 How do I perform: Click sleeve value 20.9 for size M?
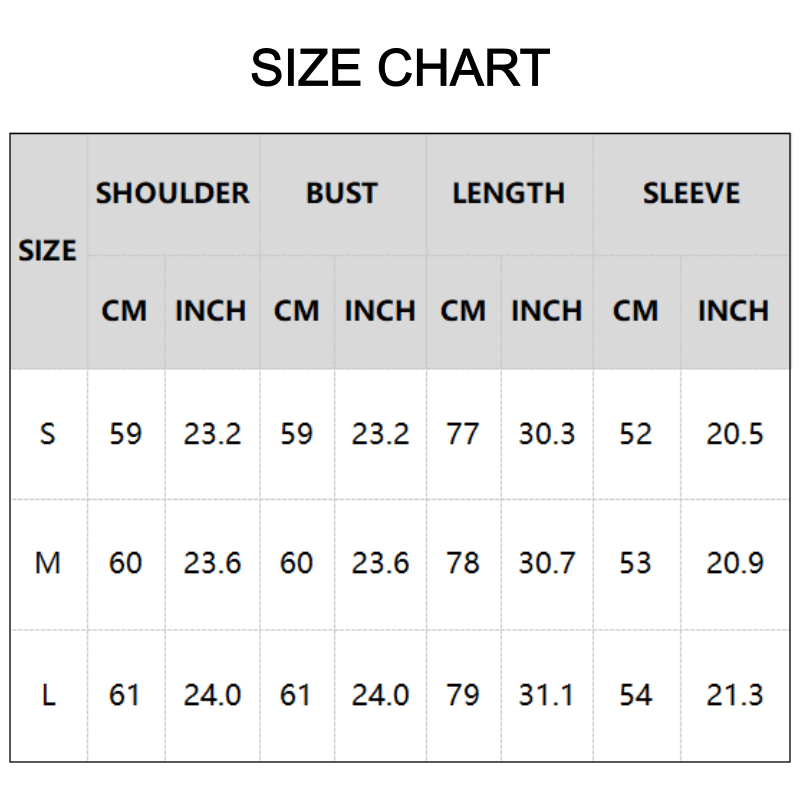pos(735,564)
